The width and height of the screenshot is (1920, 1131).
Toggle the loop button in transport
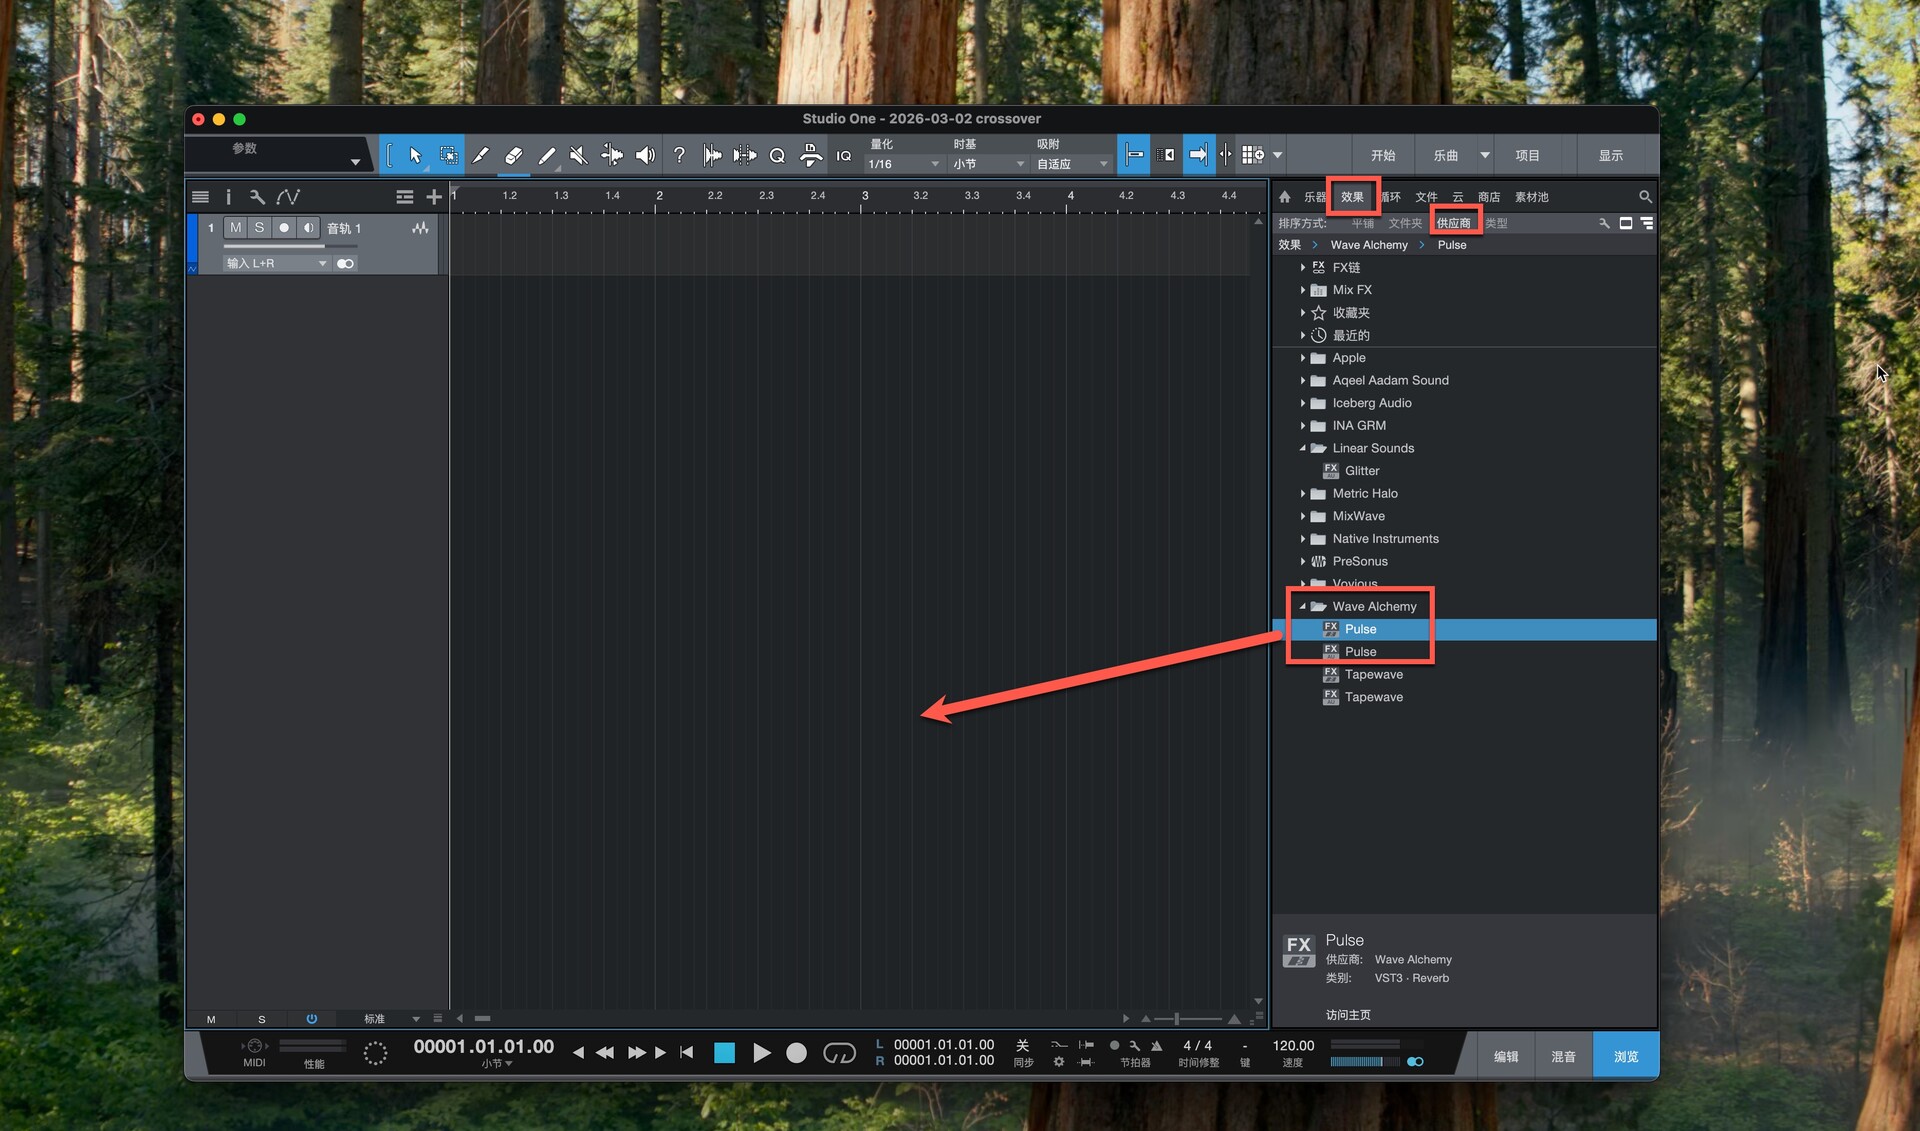click(839, 1053)
